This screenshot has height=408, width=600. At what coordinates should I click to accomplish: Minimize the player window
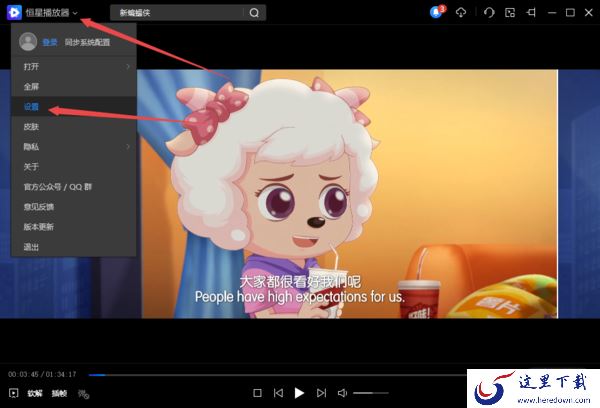point(552,13)
